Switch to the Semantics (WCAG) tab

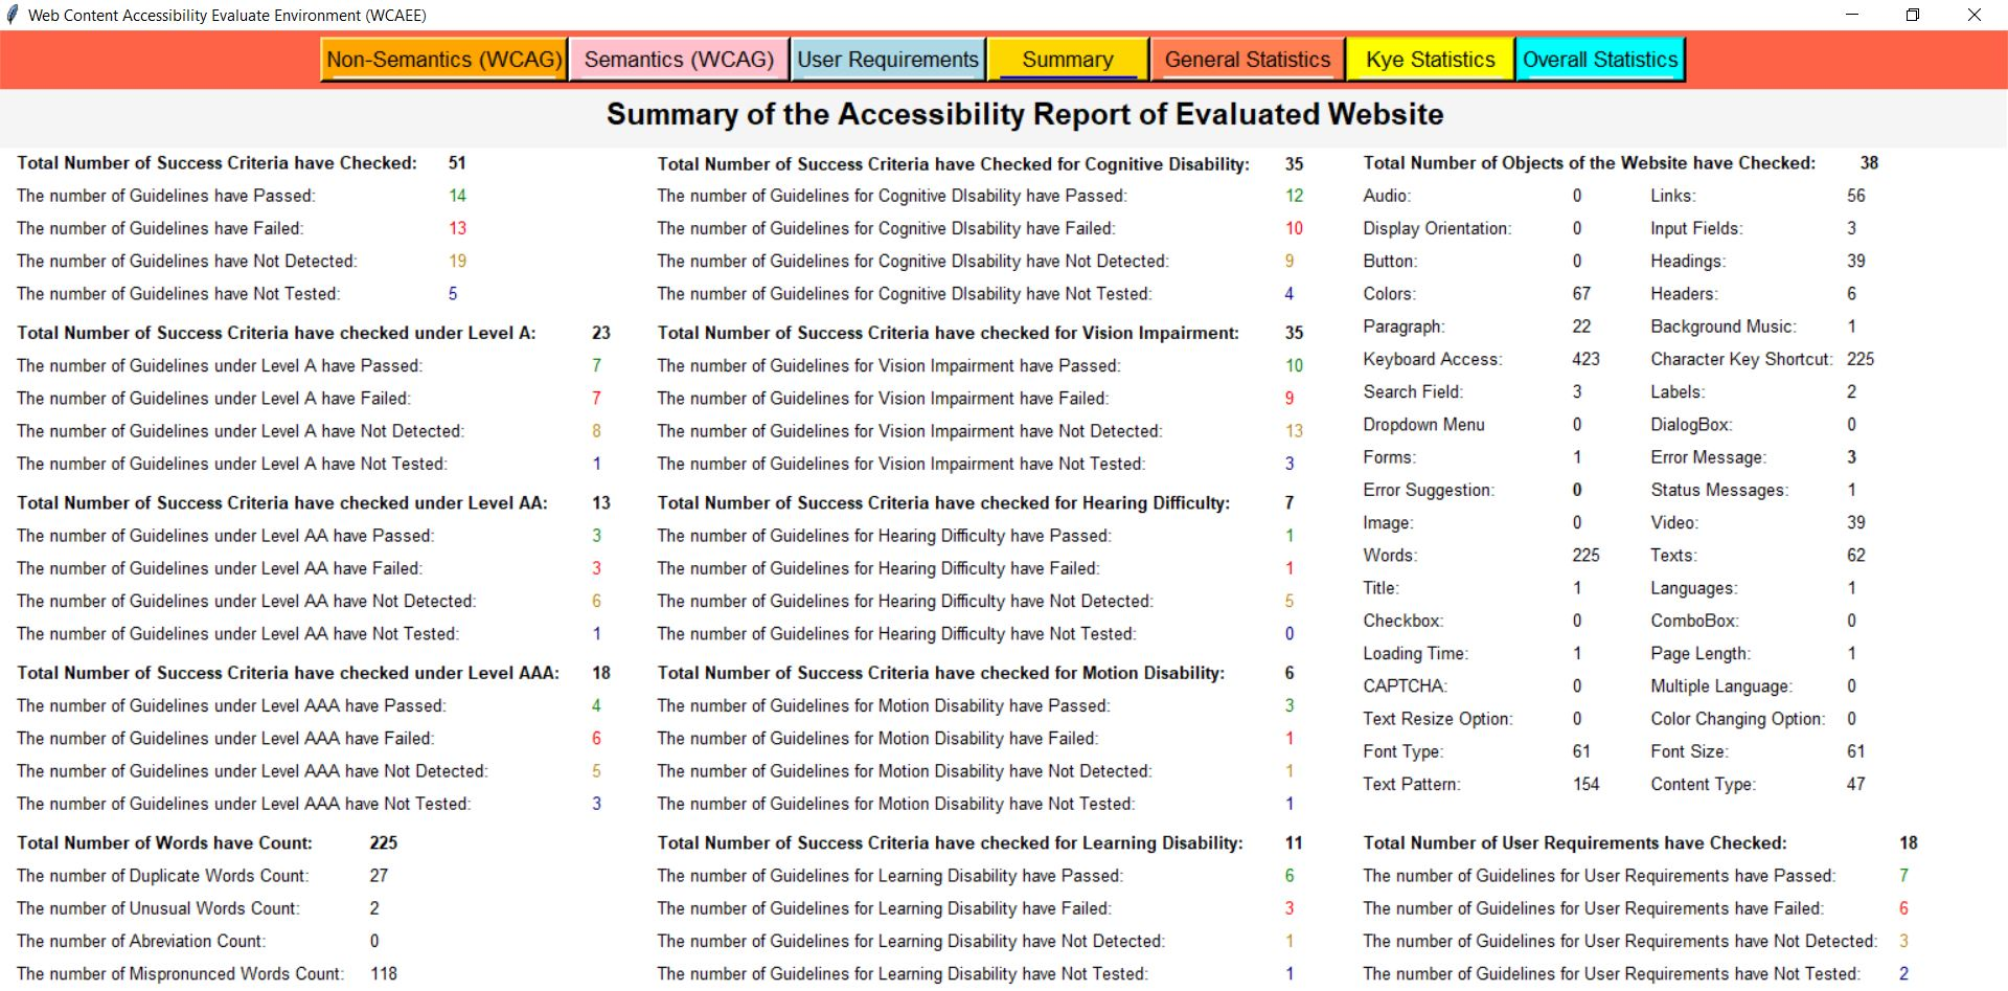pos(678,60)
